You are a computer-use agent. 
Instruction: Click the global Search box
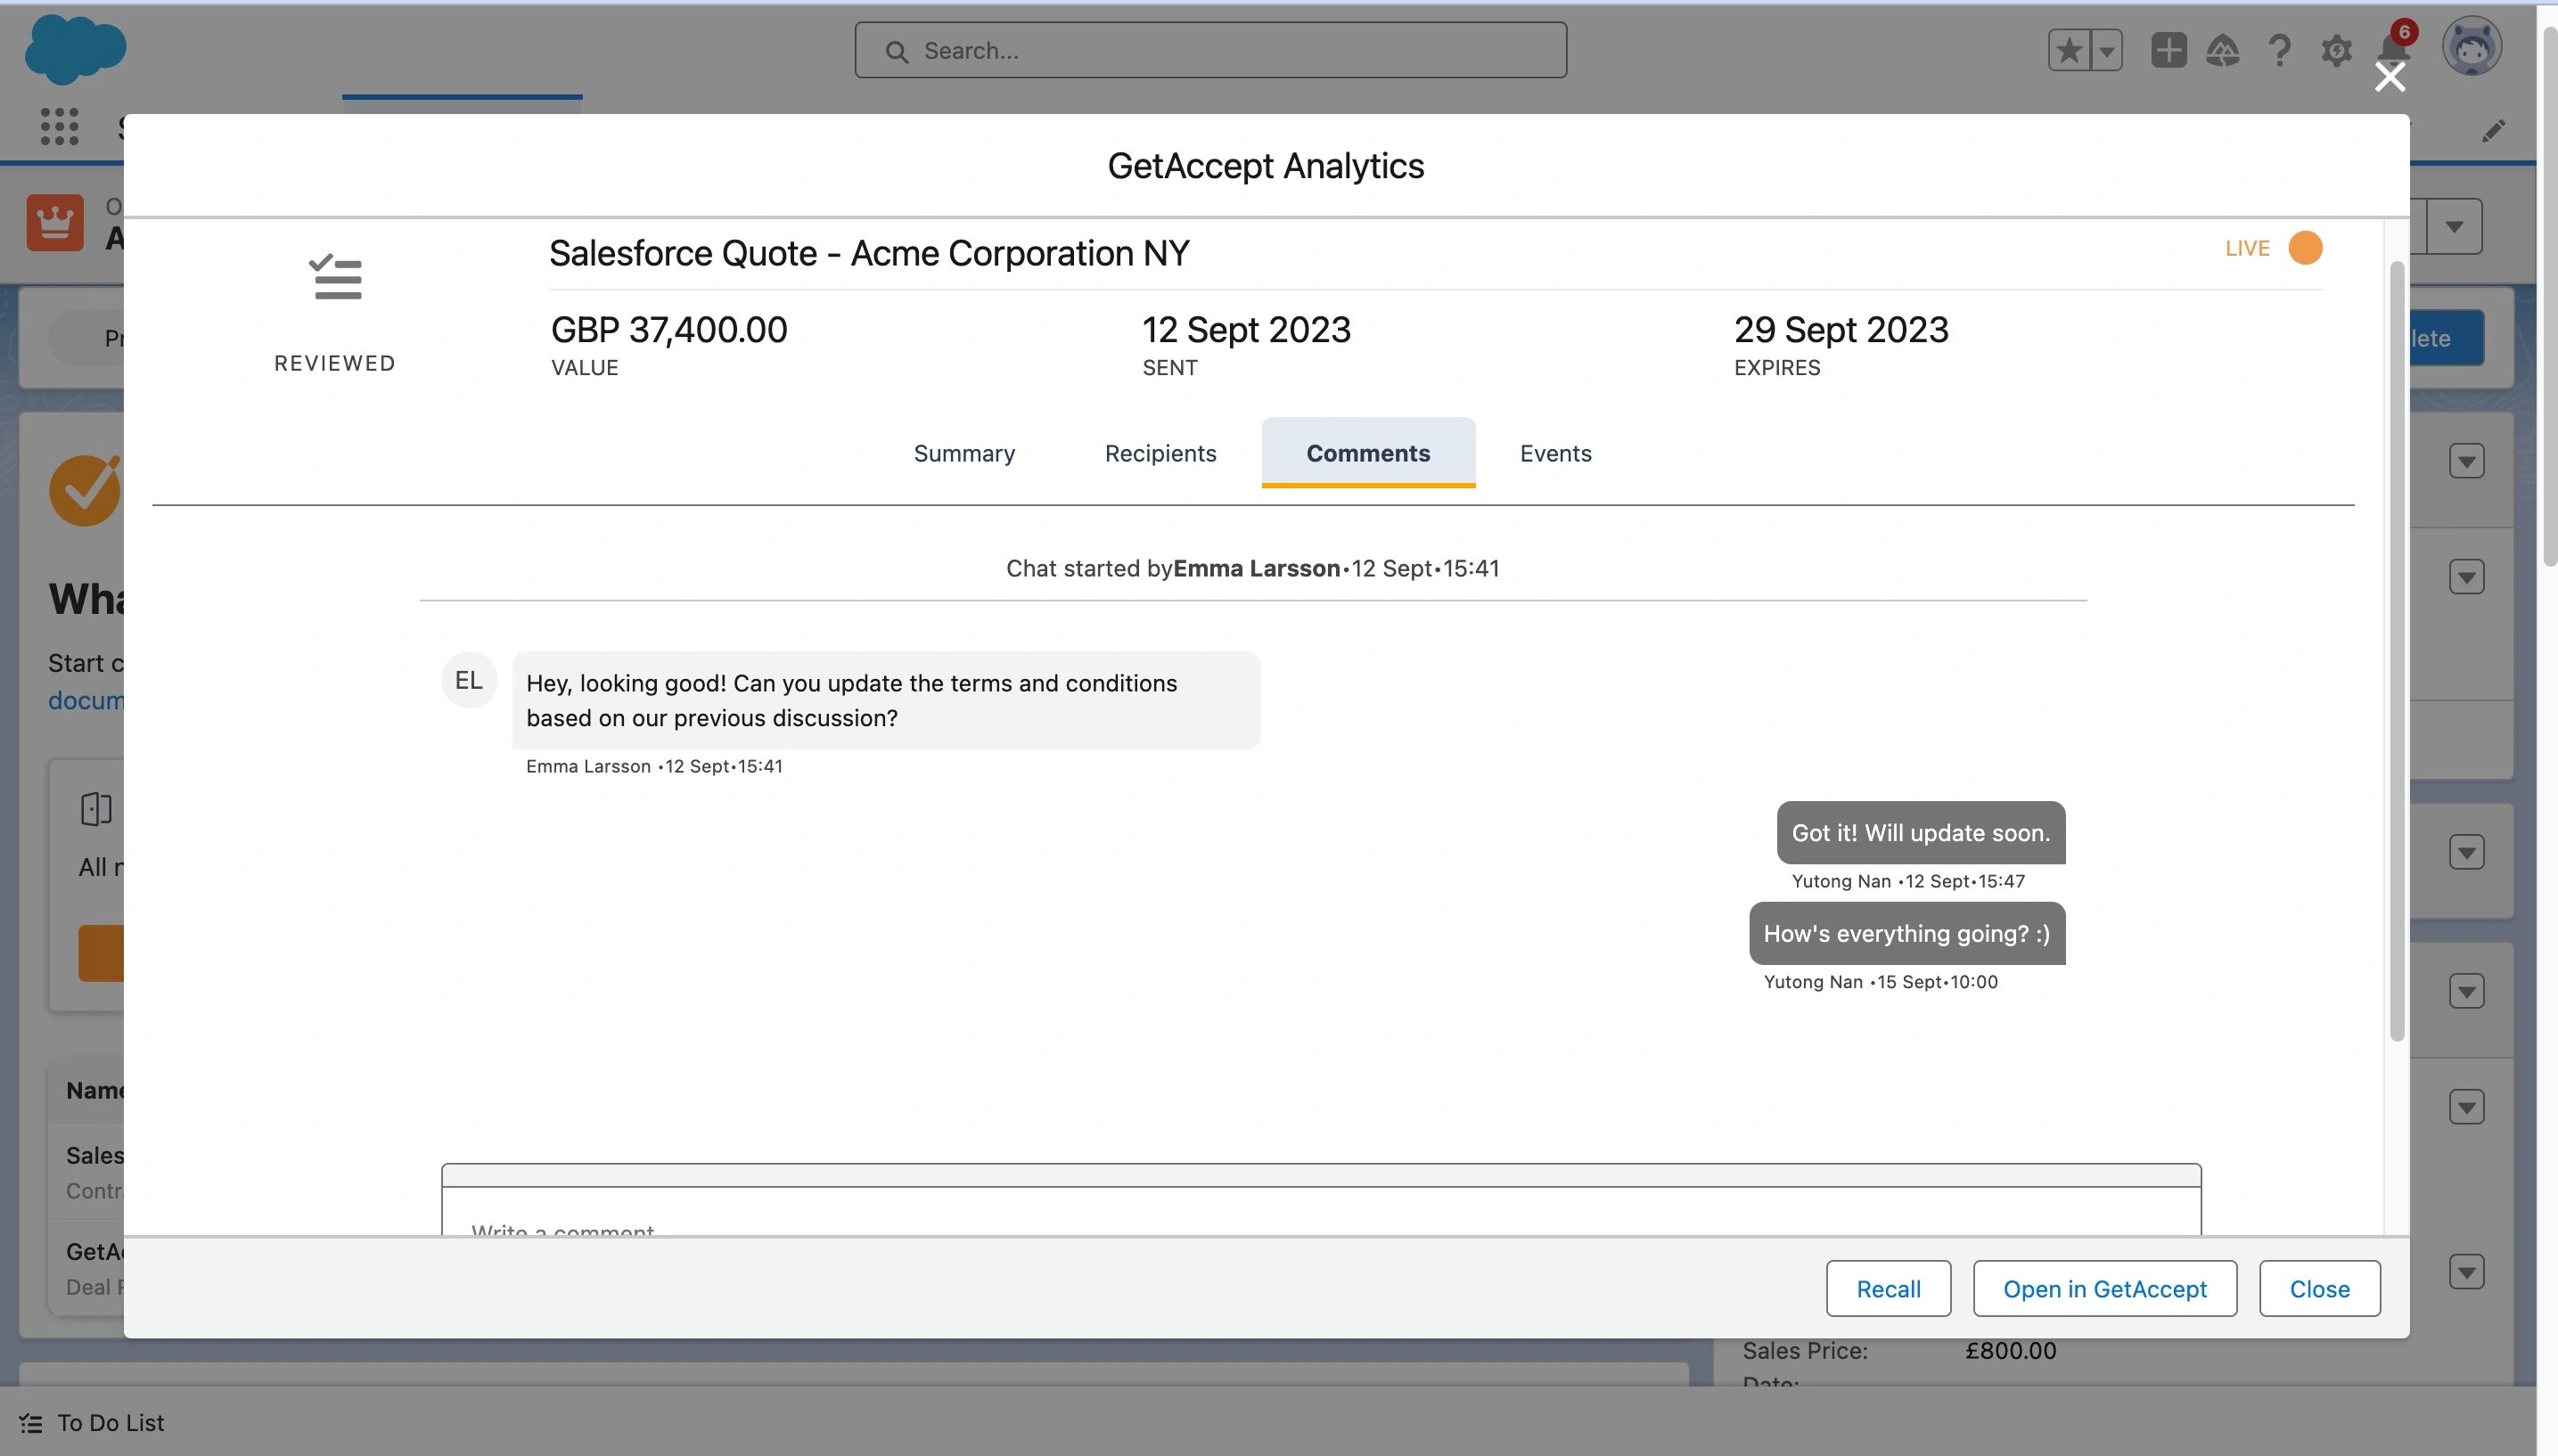[1210, 50]
